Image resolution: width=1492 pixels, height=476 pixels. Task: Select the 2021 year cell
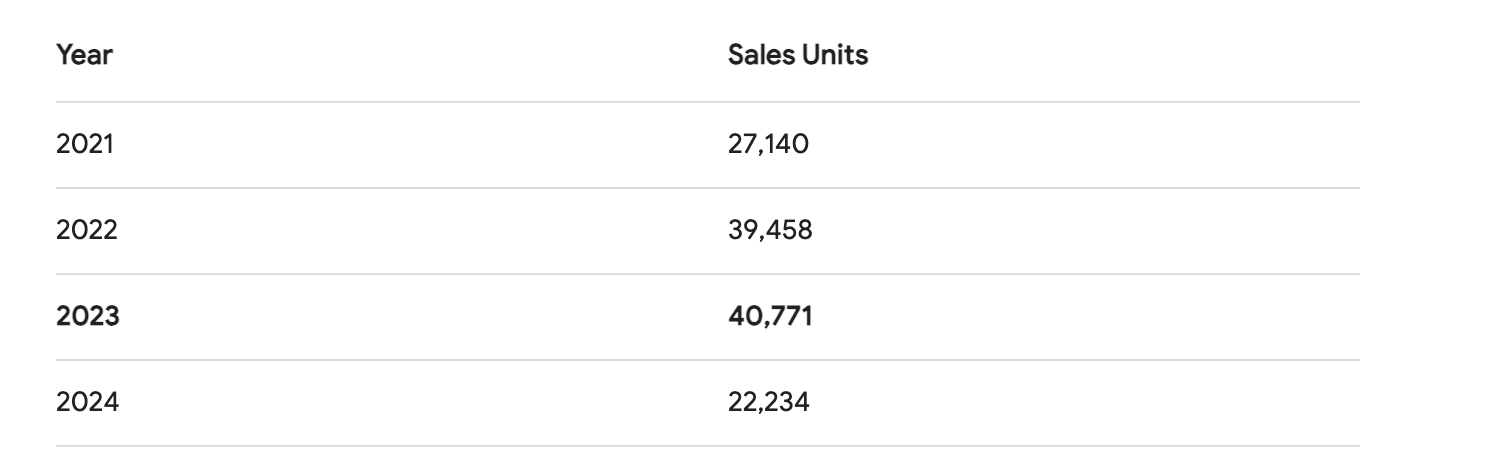click(x=85, y=145)
